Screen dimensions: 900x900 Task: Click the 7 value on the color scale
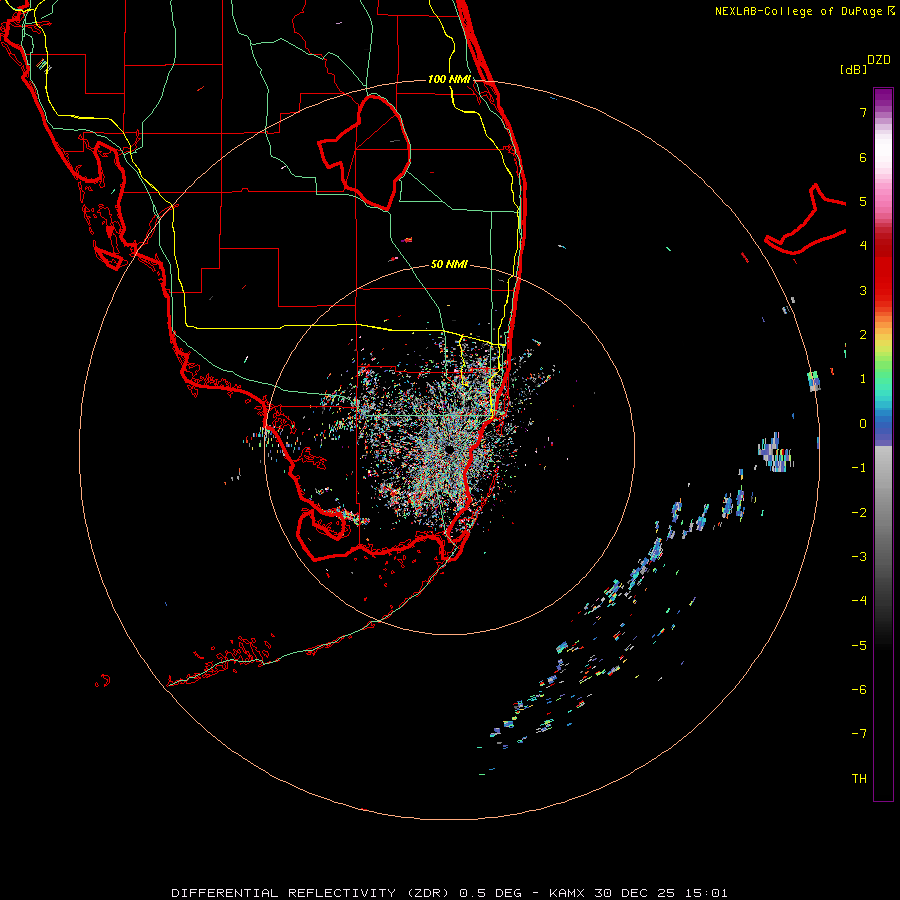pyautogui.click(x=863, y=112)
